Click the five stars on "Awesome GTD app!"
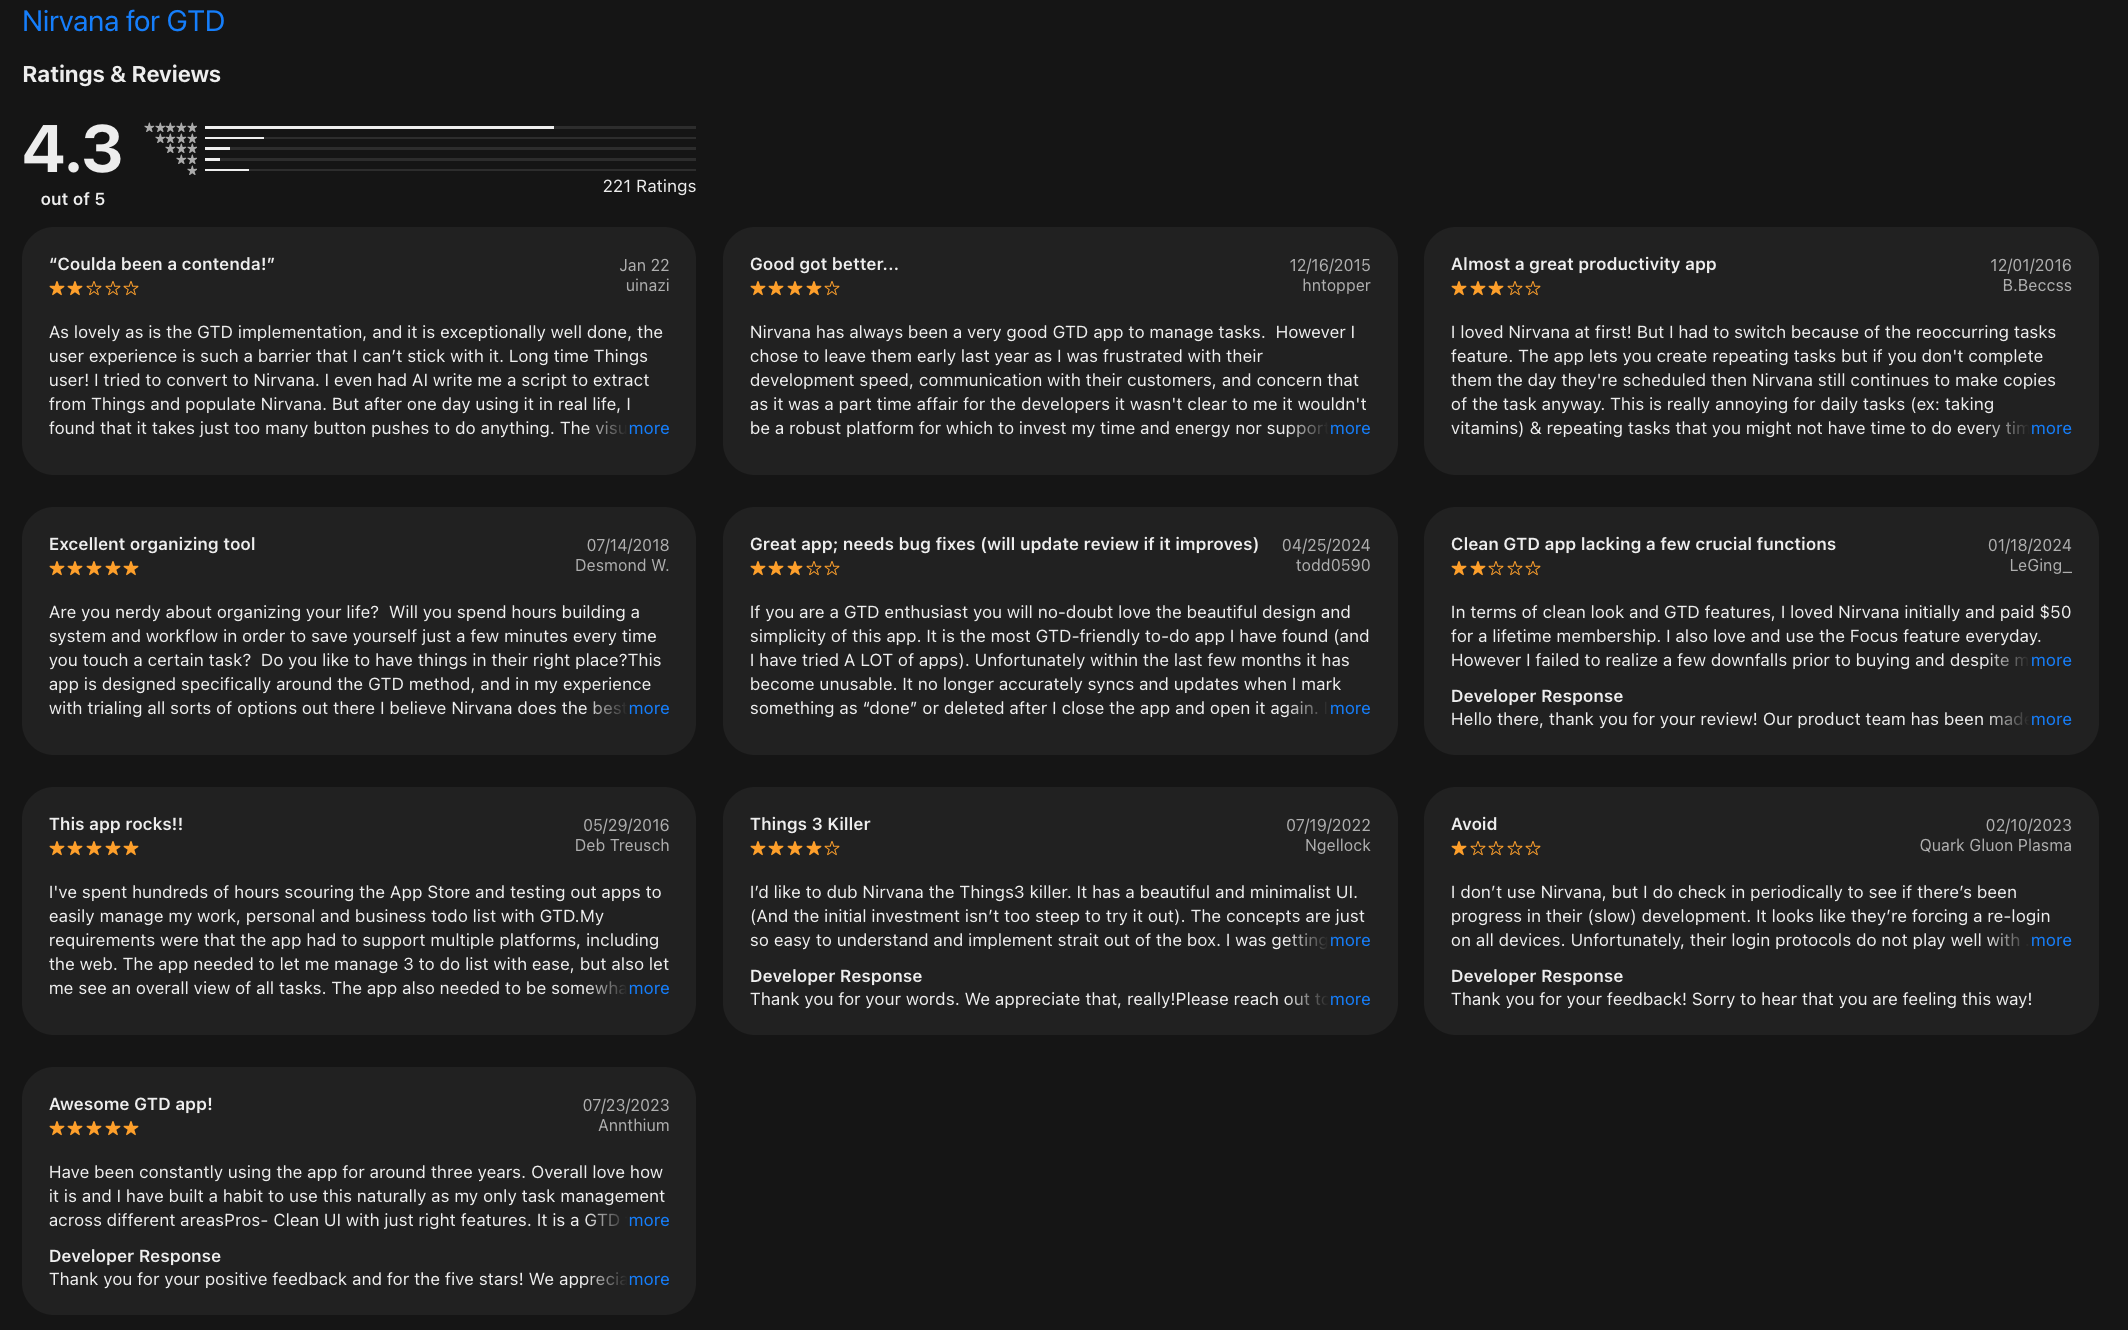Viewport: 2128px width, 1330px height. tap(93, 1128)
